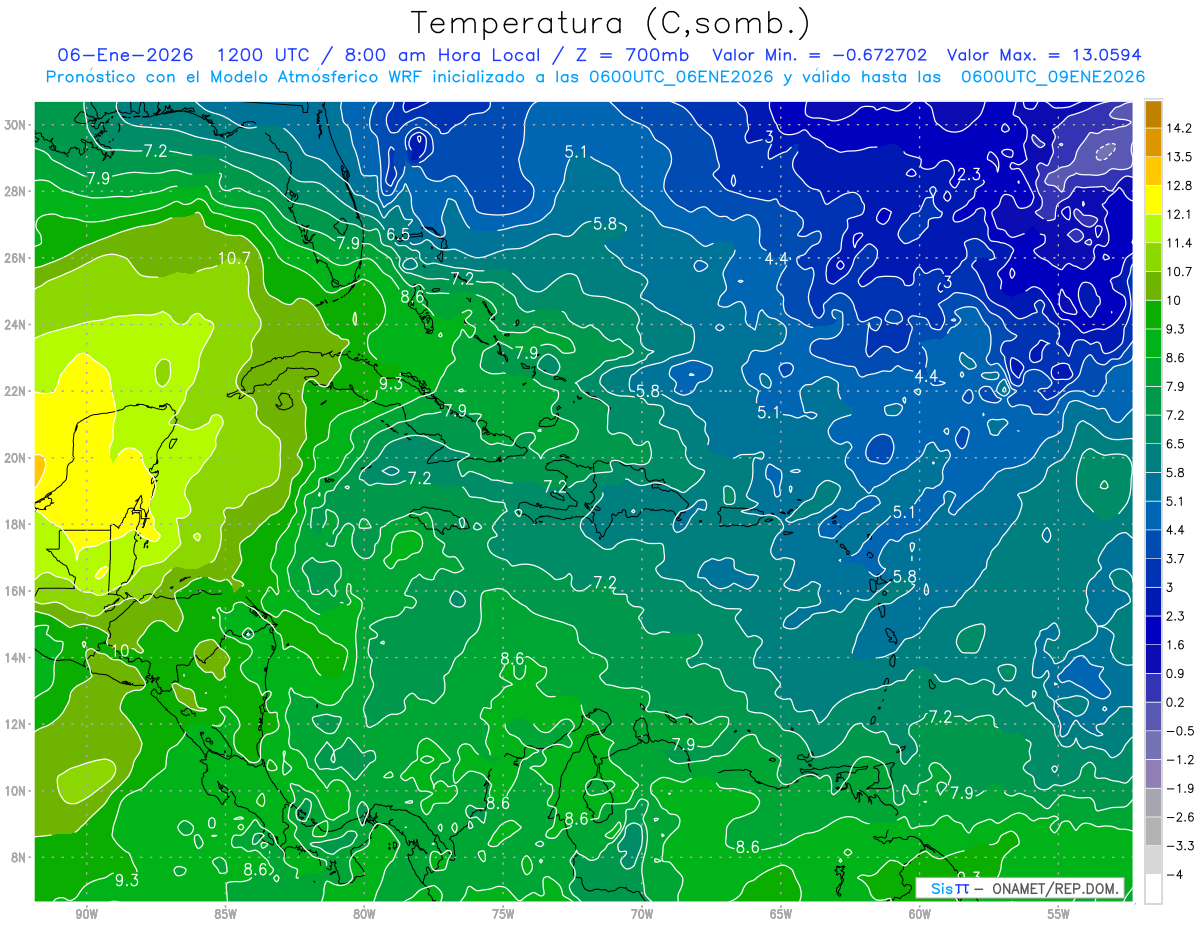Click the "-3.3" color scale label
This screenshot has height=927, width=1200.
[1180, 846]
